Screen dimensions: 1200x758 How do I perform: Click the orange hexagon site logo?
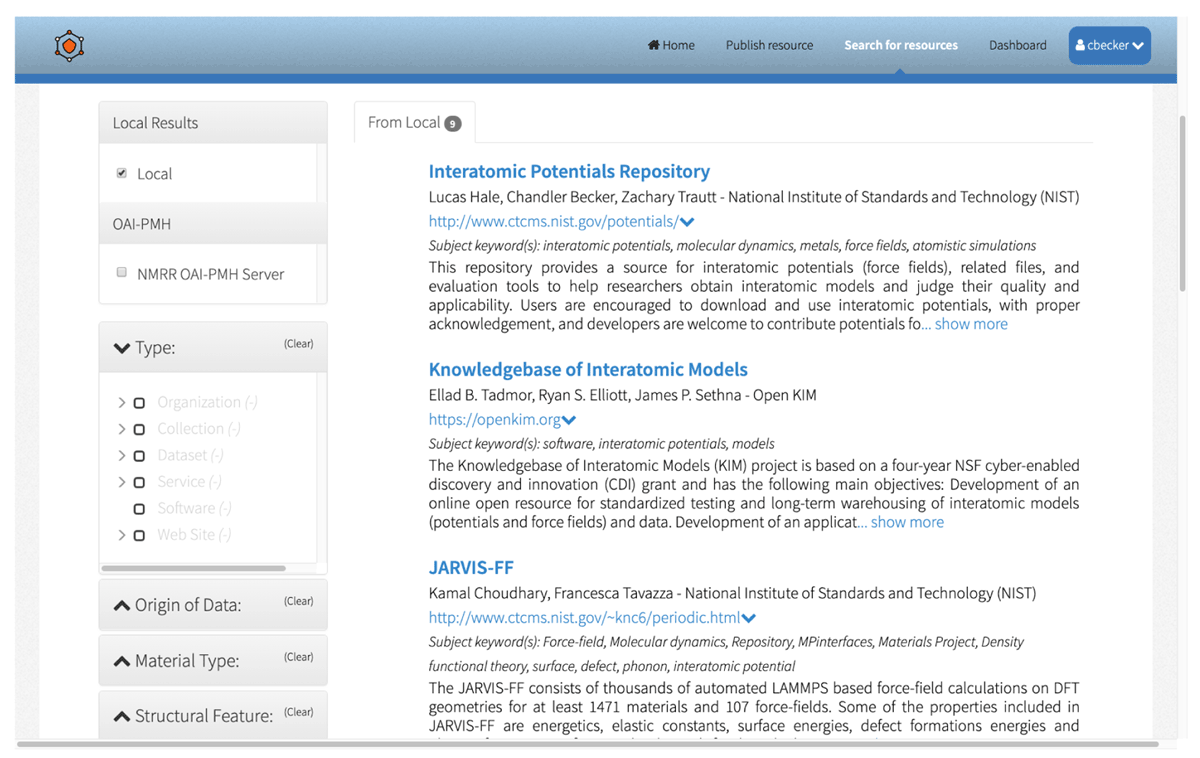pyautogui.click(x=69, y=45)
